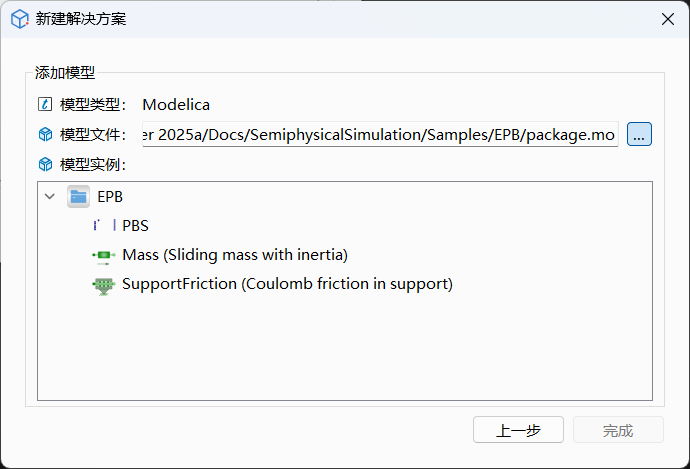This screenshot has width=690, height=469.
Task: Click the SupportFriction component icon
Action: (104, 284)
